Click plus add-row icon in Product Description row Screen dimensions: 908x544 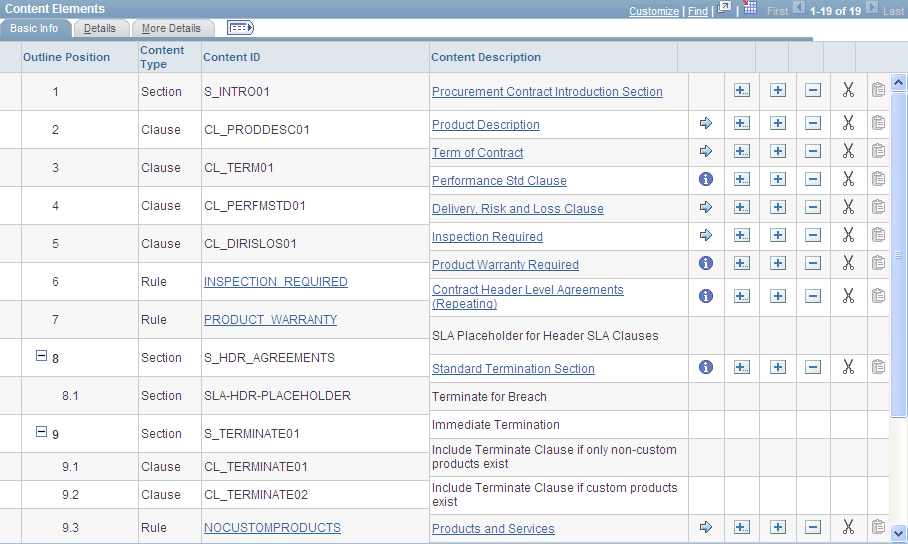pos(778,123)
